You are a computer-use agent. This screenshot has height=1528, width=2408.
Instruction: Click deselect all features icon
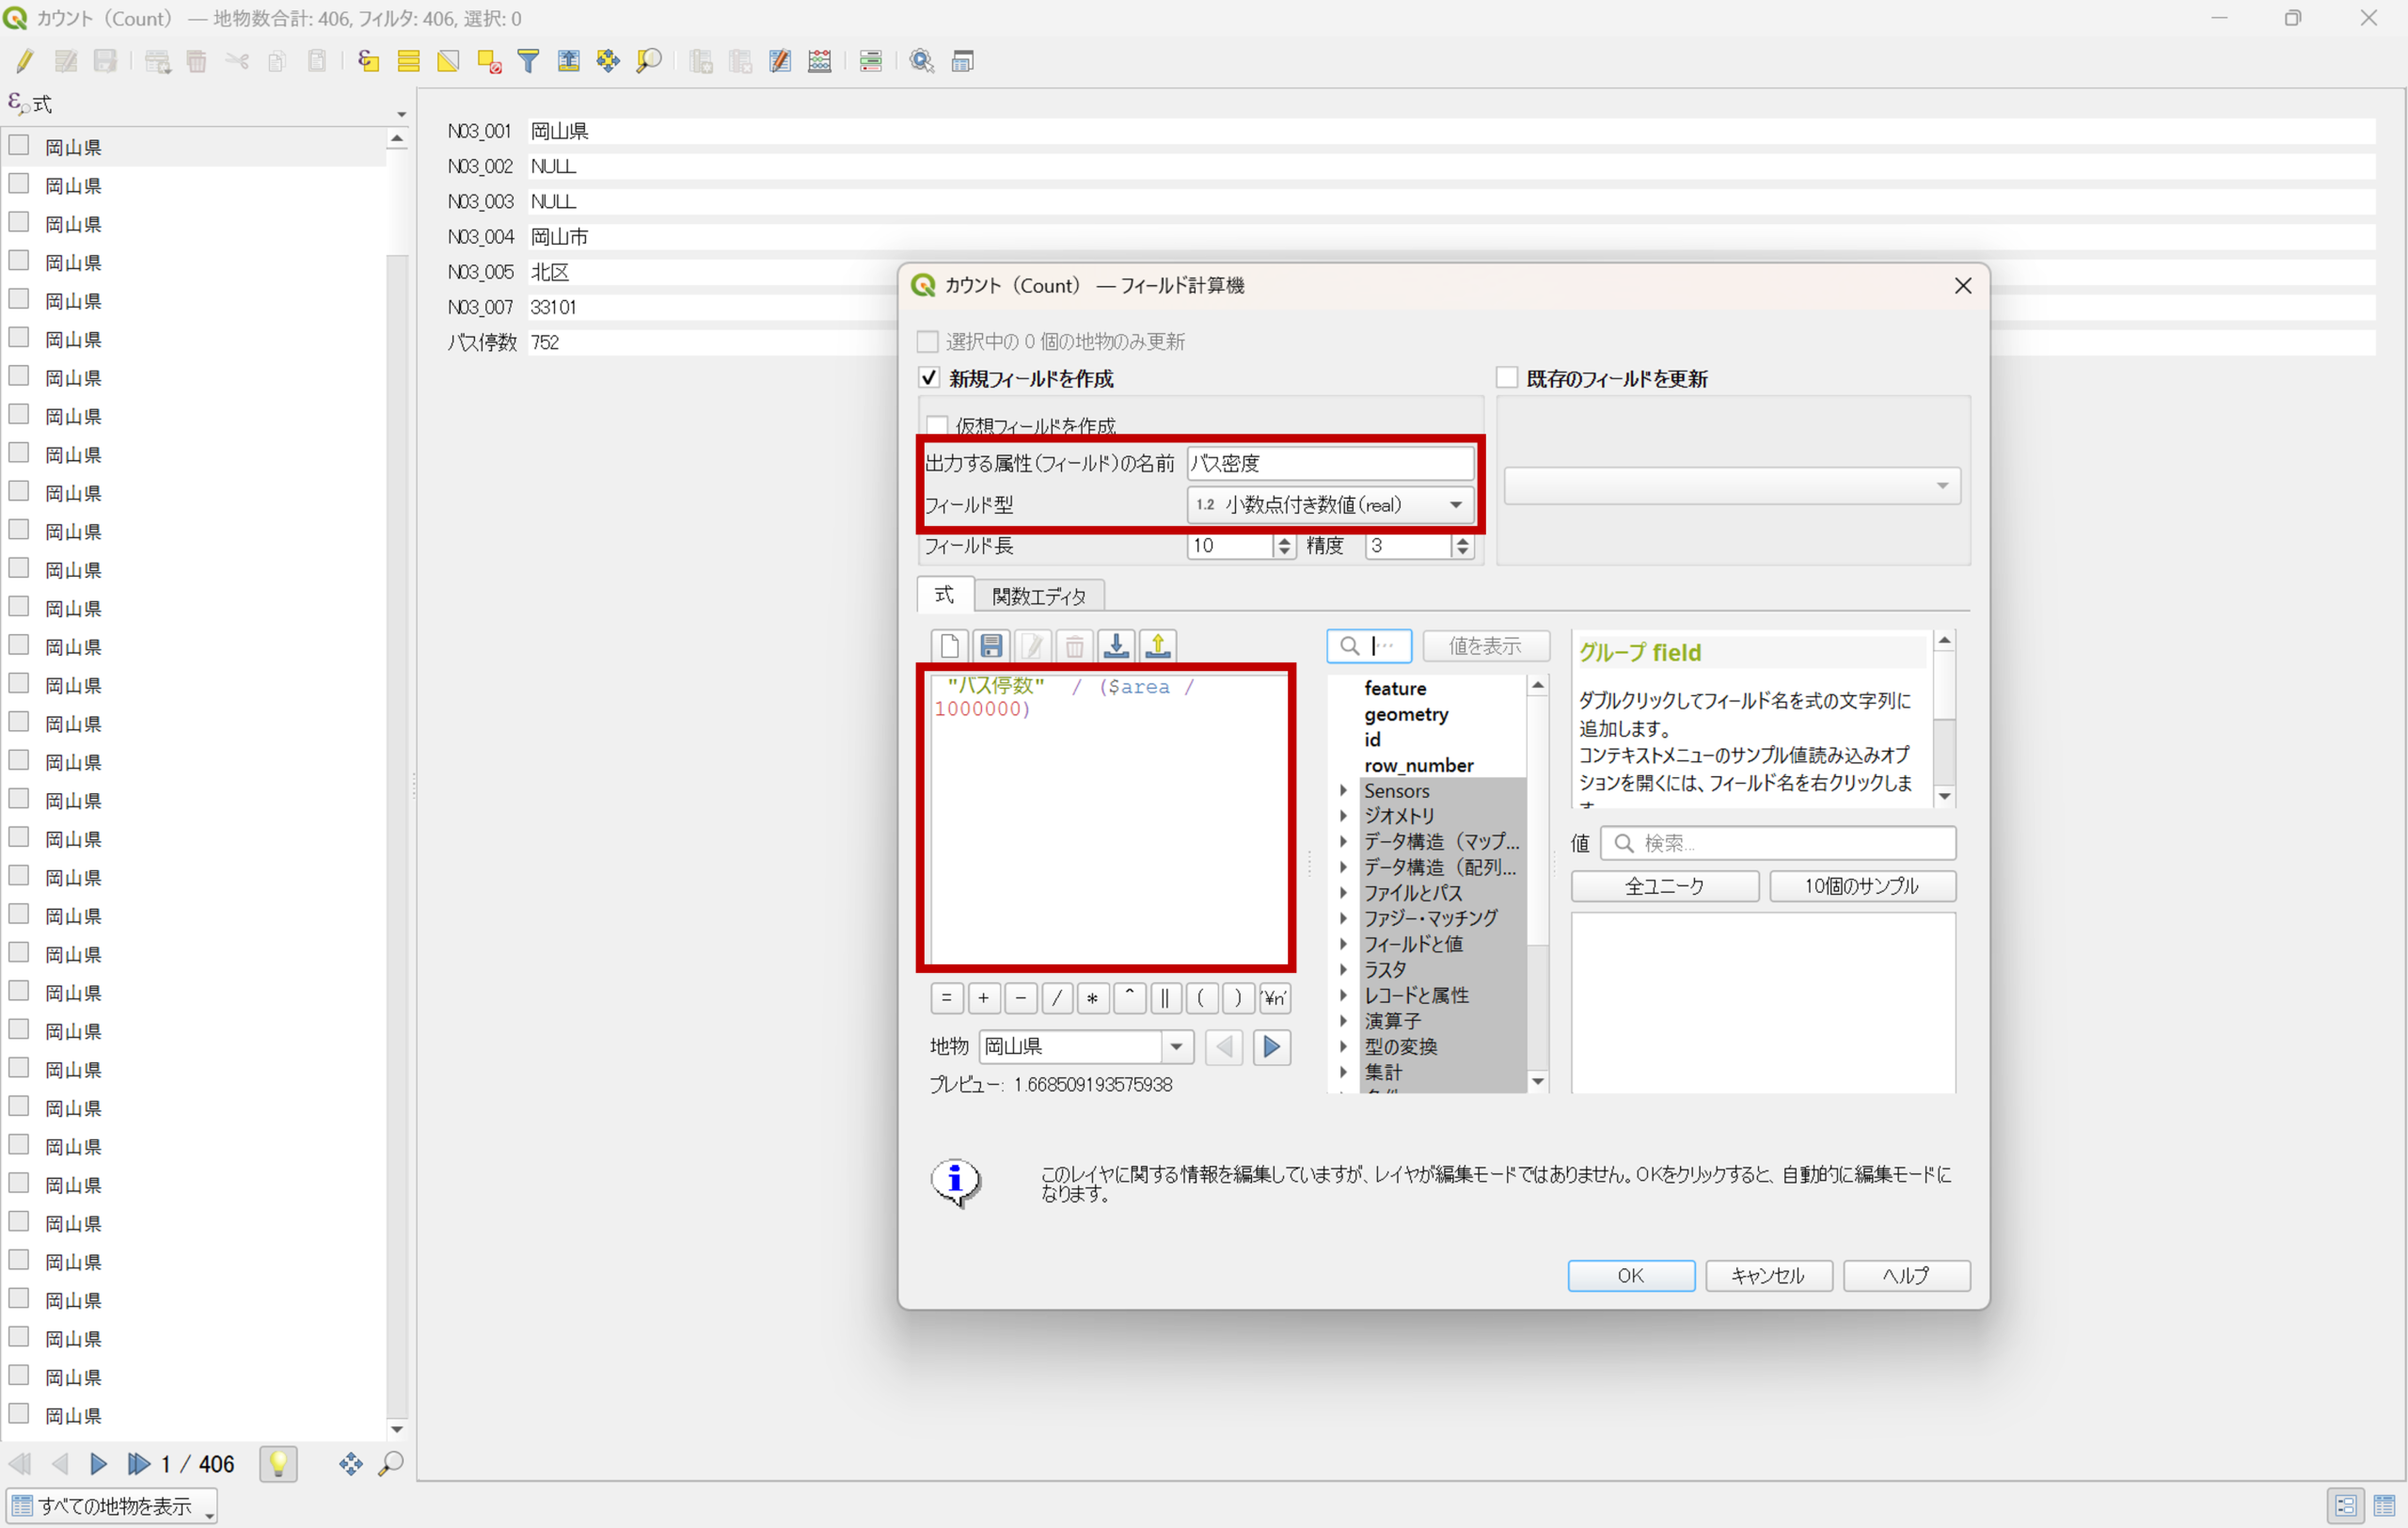tap(489, 61)
